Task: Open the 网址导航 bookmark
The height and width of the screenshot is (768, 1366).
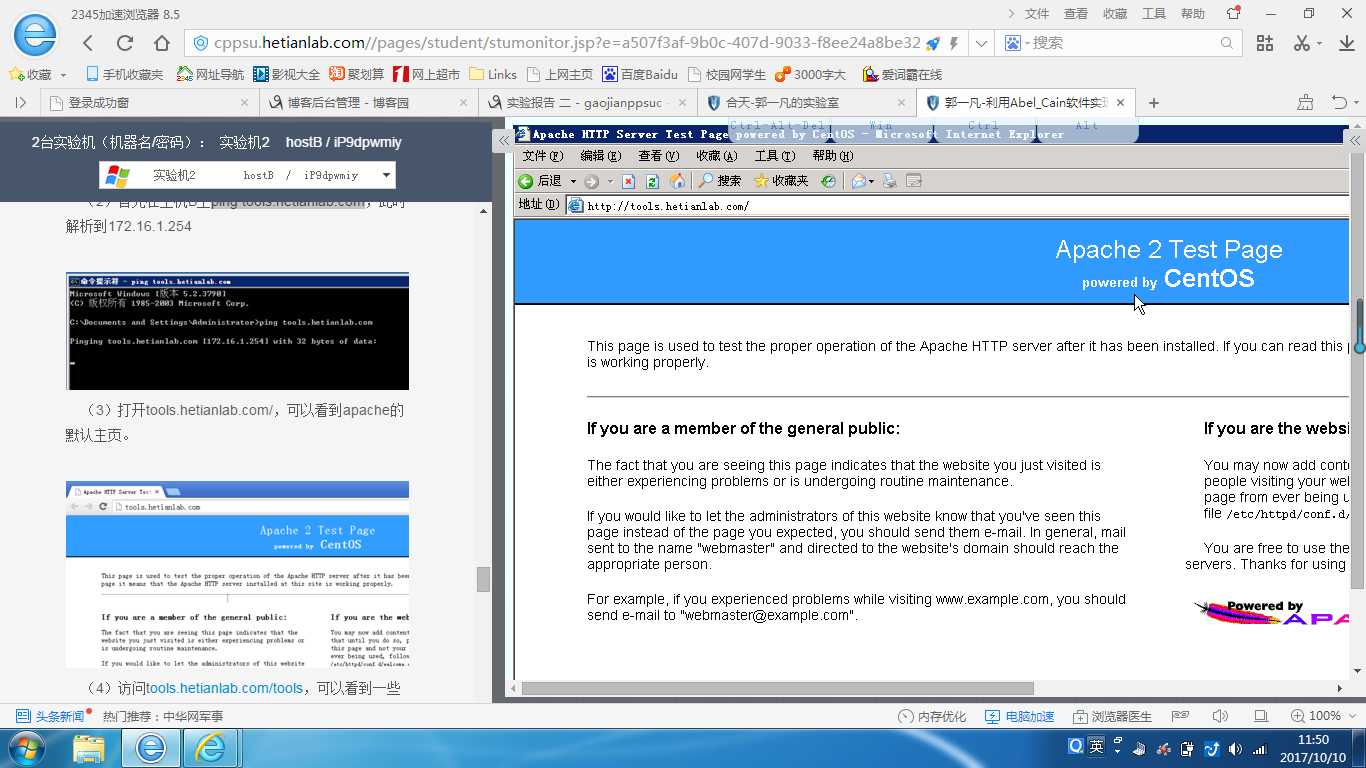Action: [210, 74]
